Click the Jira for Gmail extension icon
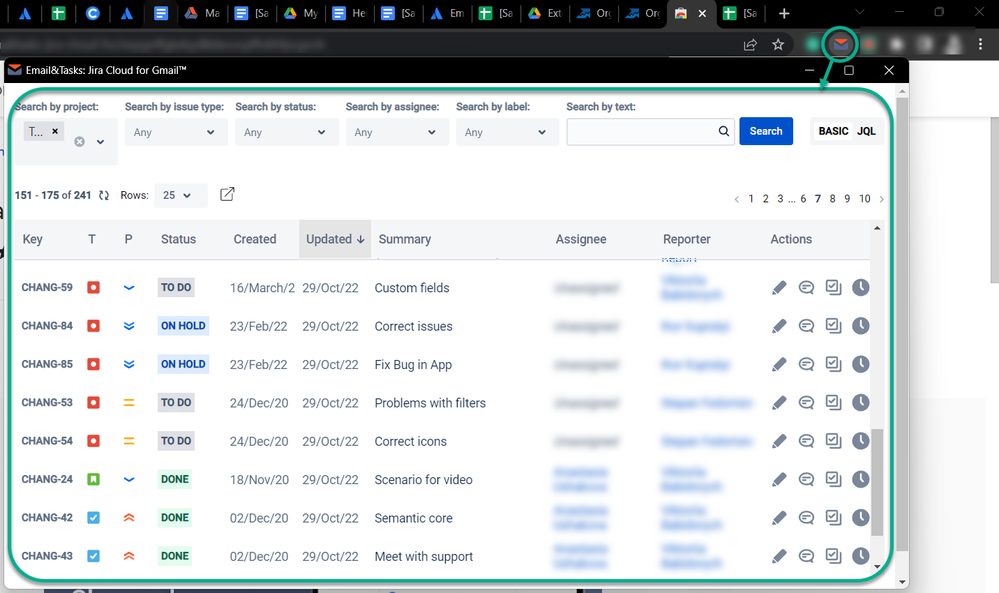This screenshot has width=999, height=593. pos(841,44)
